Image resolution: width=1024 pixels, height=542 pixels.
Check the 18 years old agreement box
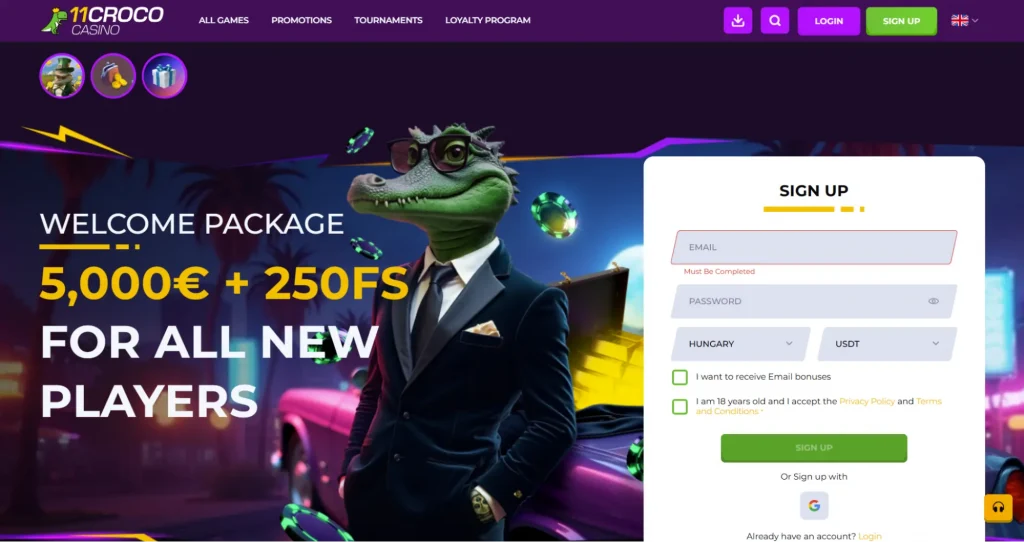click(680, 407)
